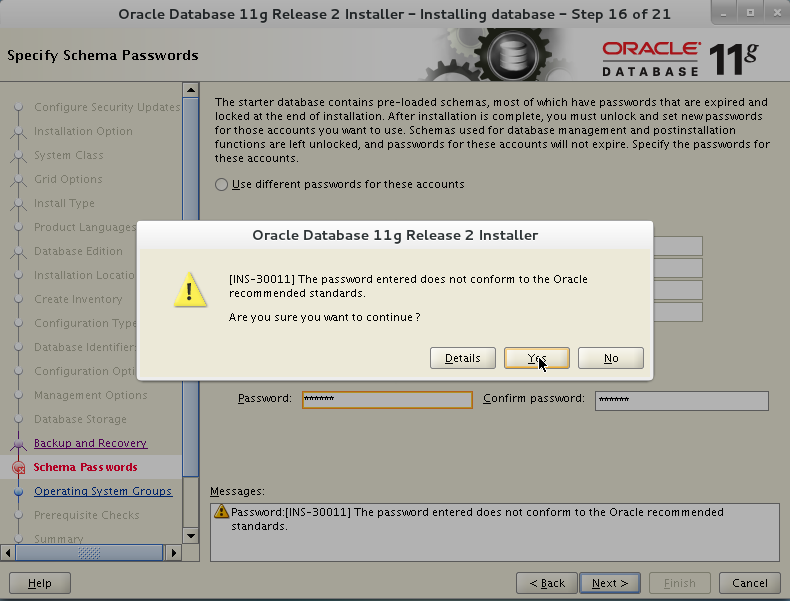Maximize the installer window
Image resolution: width=790 pixels, height=601 pixels.
[750, 14]
